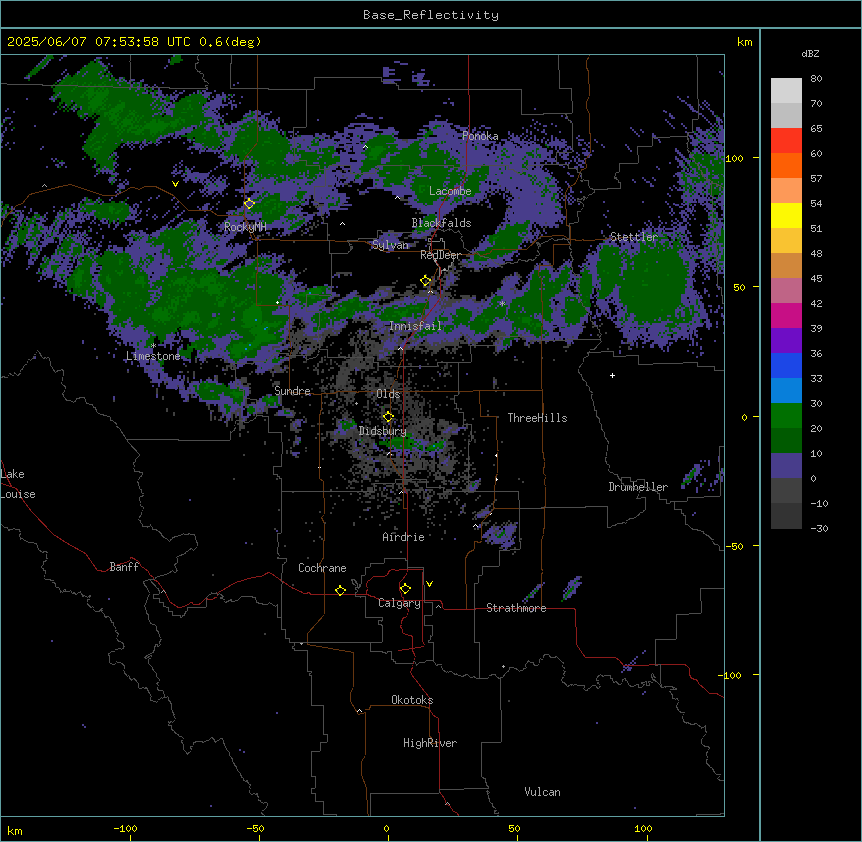This screenshot has height=842, width=862.
Task: Click the light blue 30-33 dBZ swatch
Action: coord(786,391)
